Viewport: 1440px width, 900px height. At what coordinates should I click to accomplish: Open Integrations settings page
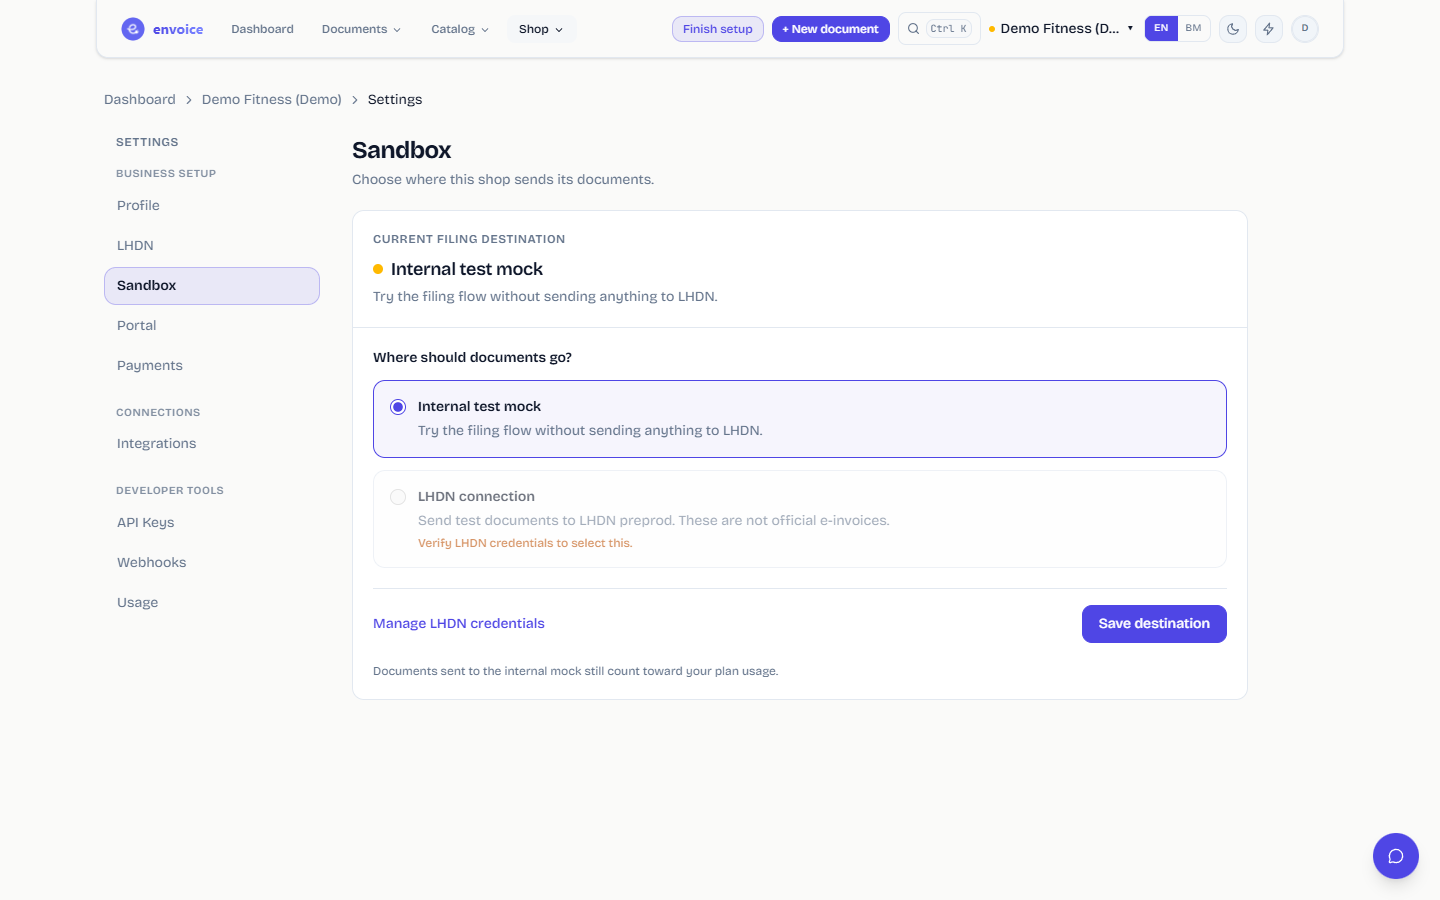212,444
